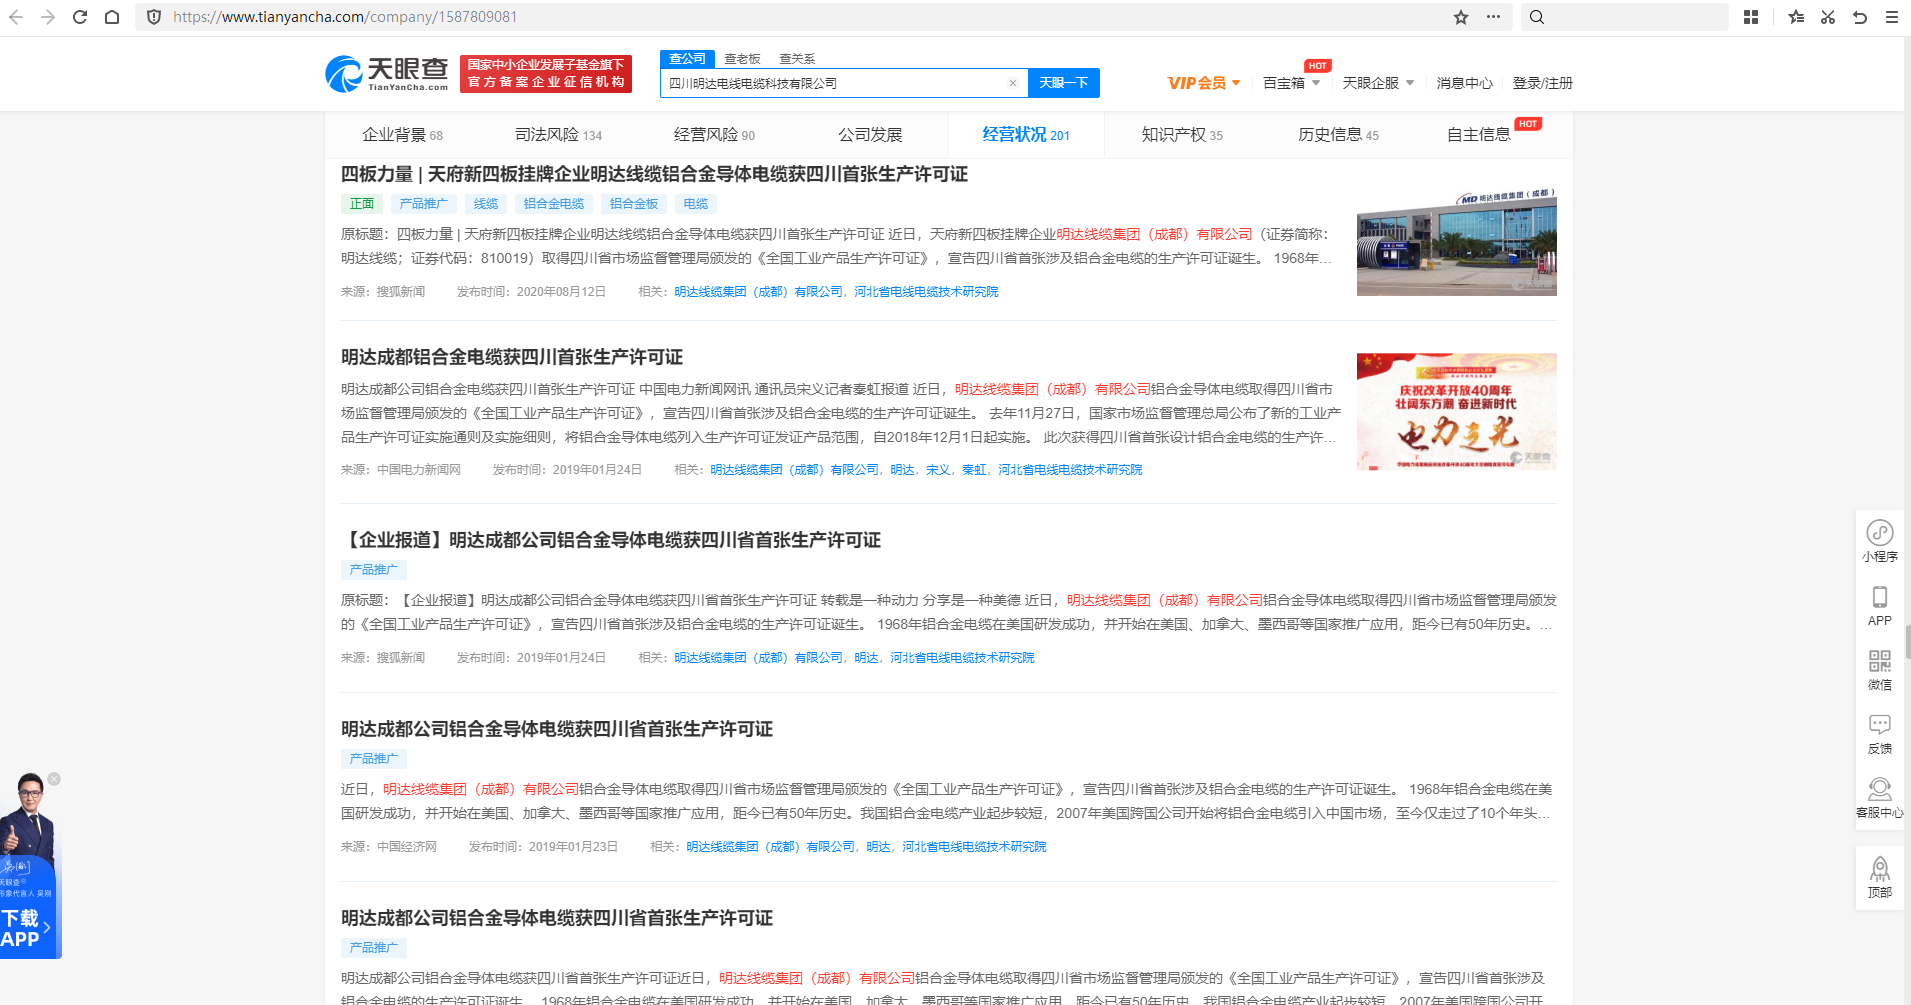Go back using the browser back arrow
The image size is (1911, 1005).
16,17
